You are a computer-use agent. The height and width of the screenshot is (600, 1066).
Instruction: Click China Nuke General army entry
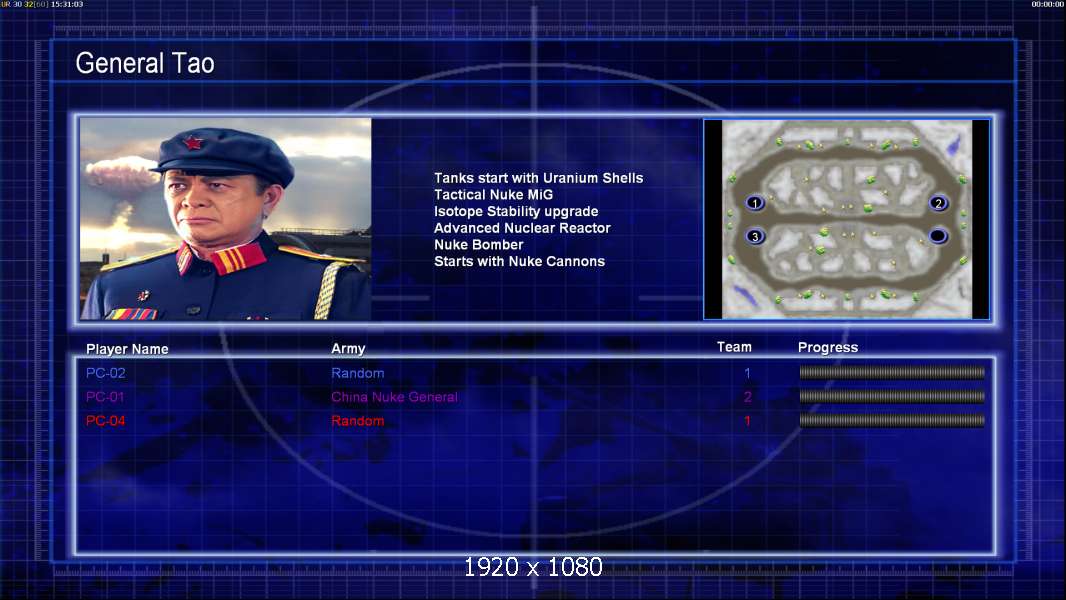394,397
